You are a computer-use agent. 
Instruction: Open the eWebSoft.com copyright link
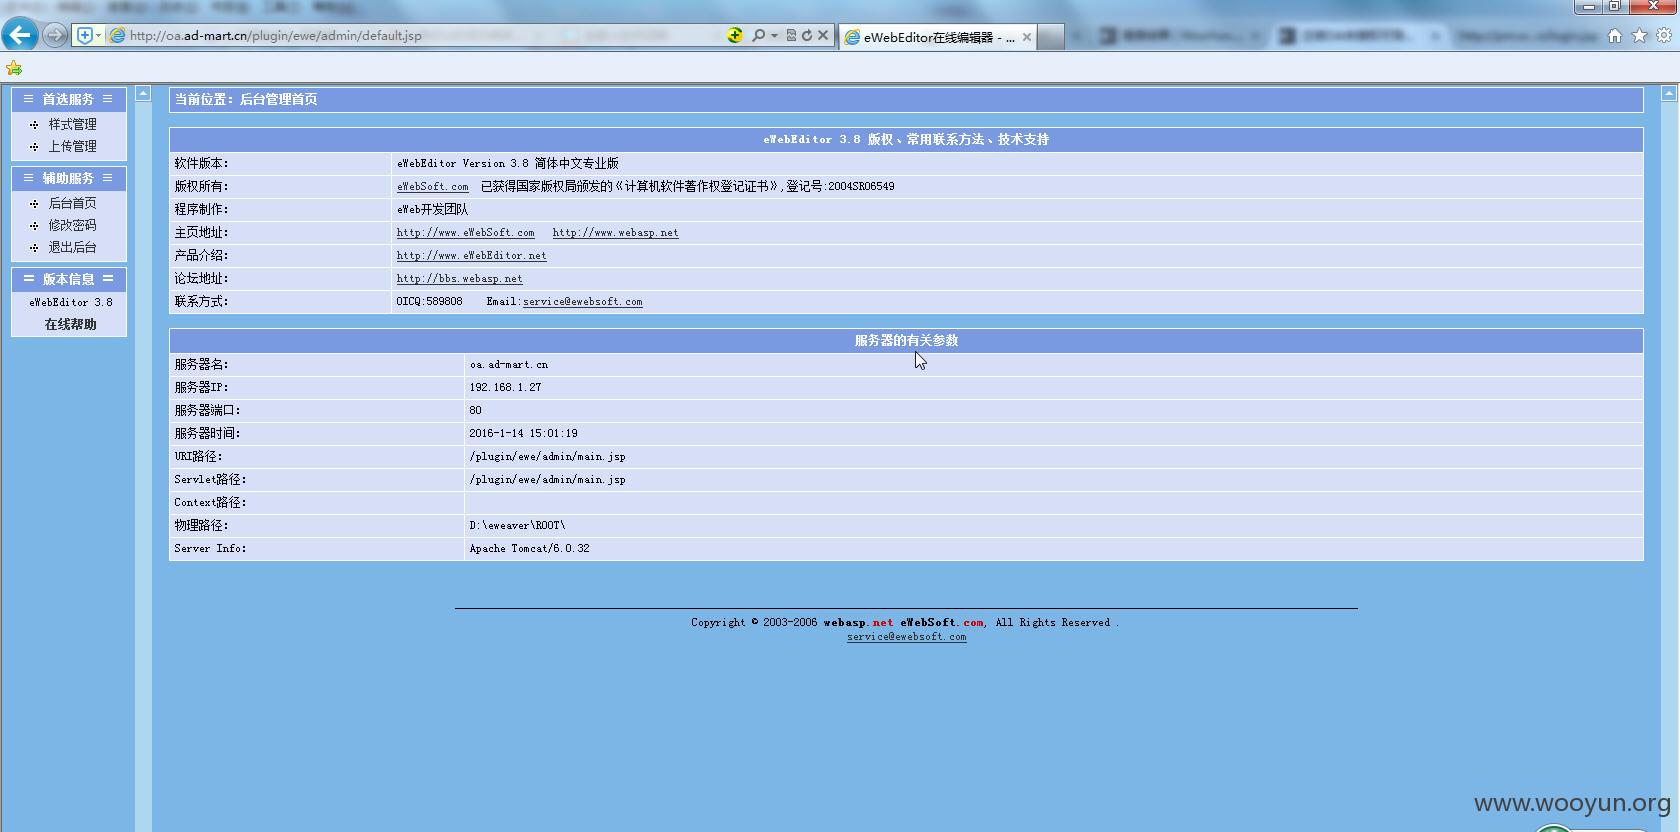point(432,186)
